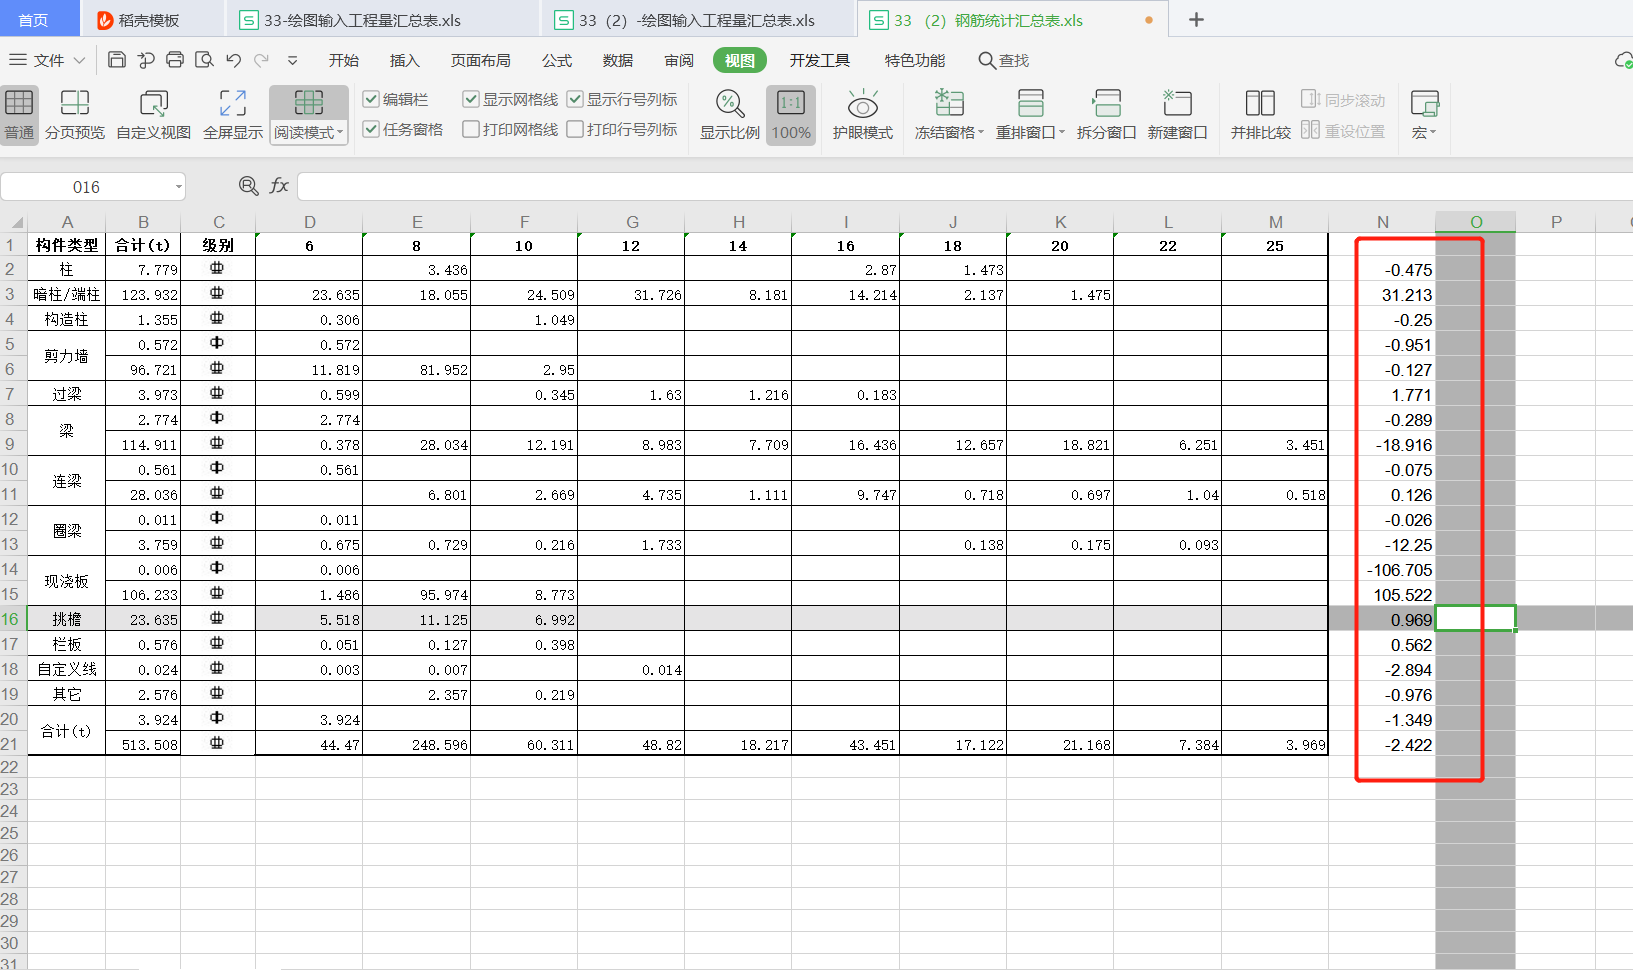Open the Formulas (公式) ribbon tab
The height and width of the screenshot is (970, 1633).
click(557, 61)
